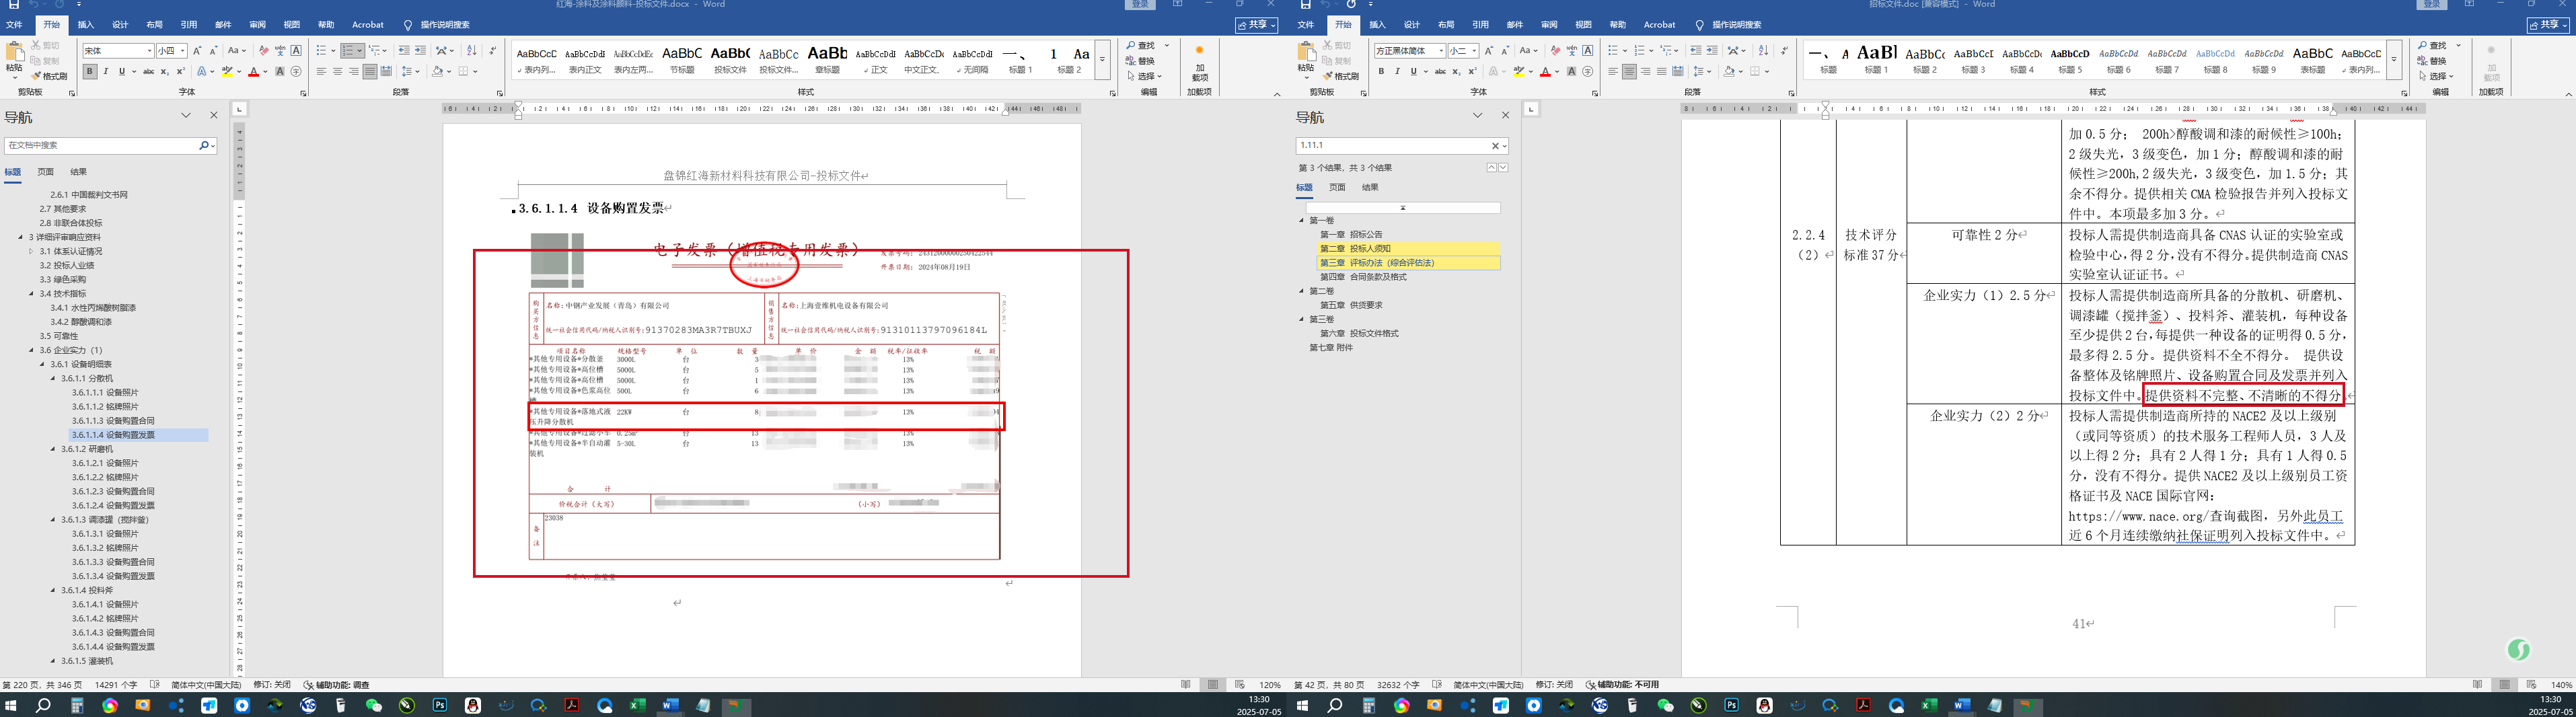Image resolution: width=2576 pixels, height=717 pixels.
Task: Open the font name dropdown (方正黑体简体) in right window
Action: [x=1441, y=51]
